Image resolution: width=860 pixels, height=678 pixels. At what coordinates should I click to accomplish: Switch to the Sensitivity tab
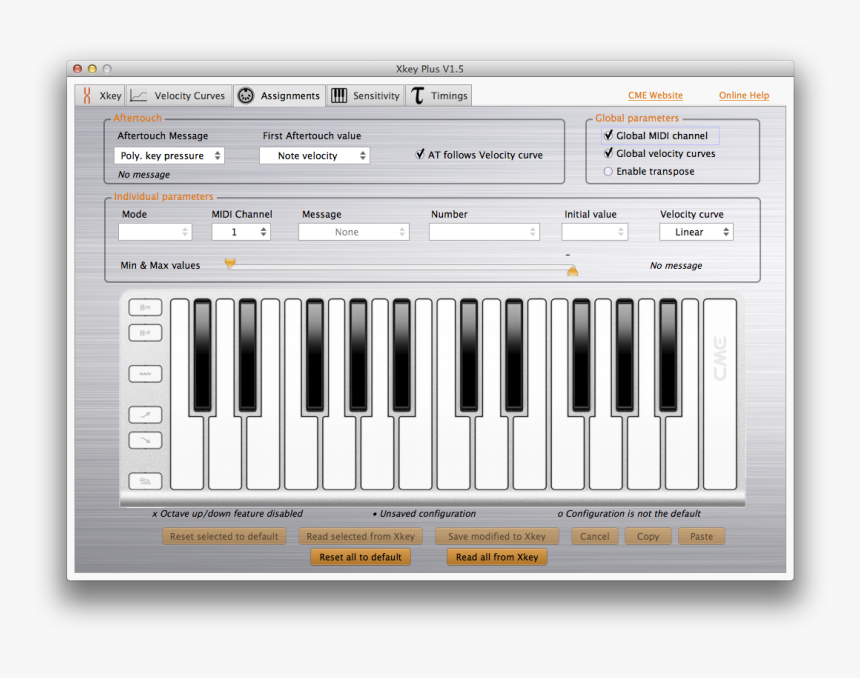[366, 95]
